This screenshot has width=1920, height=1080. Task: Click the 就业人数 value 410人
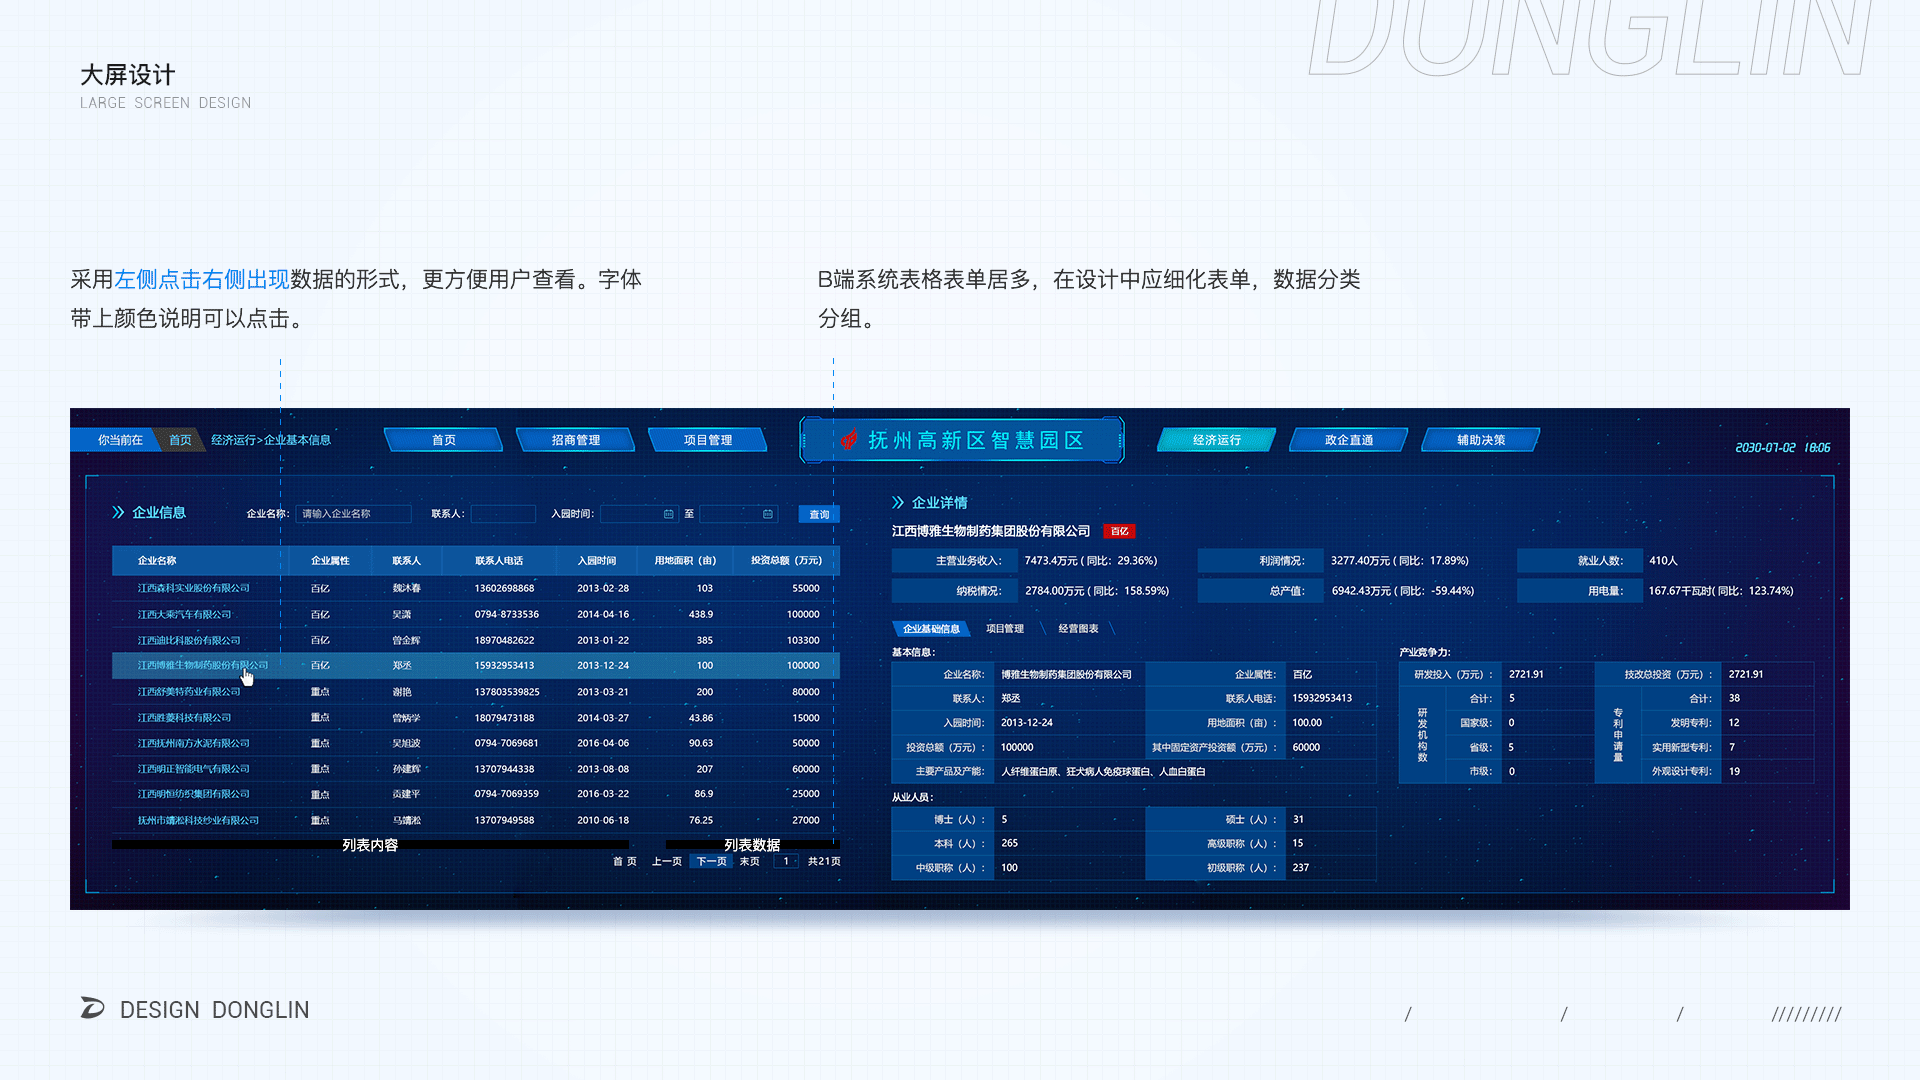pyautogui.click(x=1663, y=561)
